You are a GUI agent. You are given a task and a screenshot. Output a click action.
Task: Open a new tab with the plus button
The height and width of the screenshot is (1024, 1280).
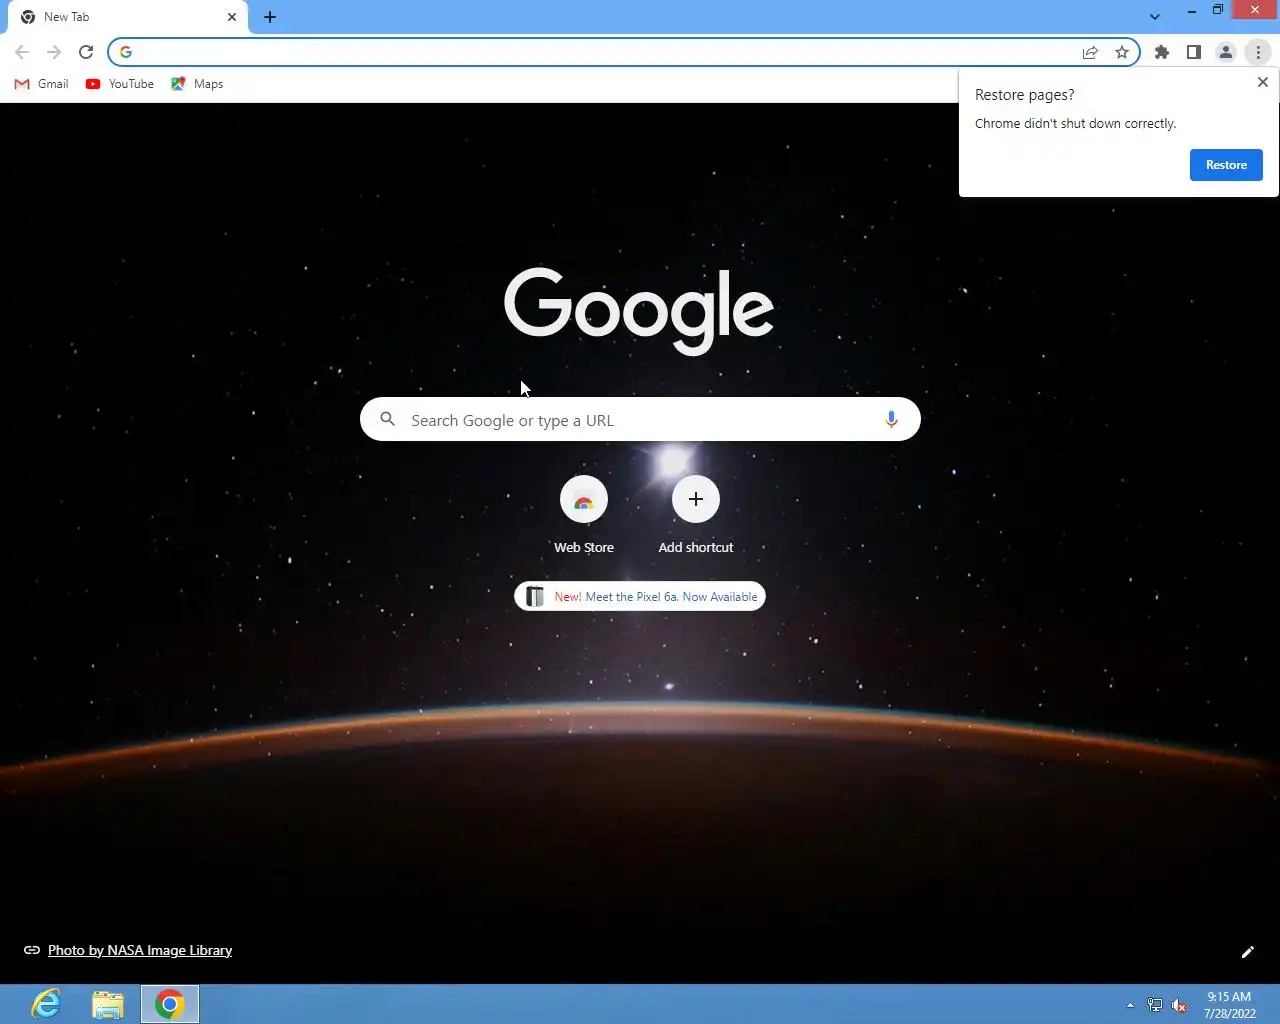270,17
